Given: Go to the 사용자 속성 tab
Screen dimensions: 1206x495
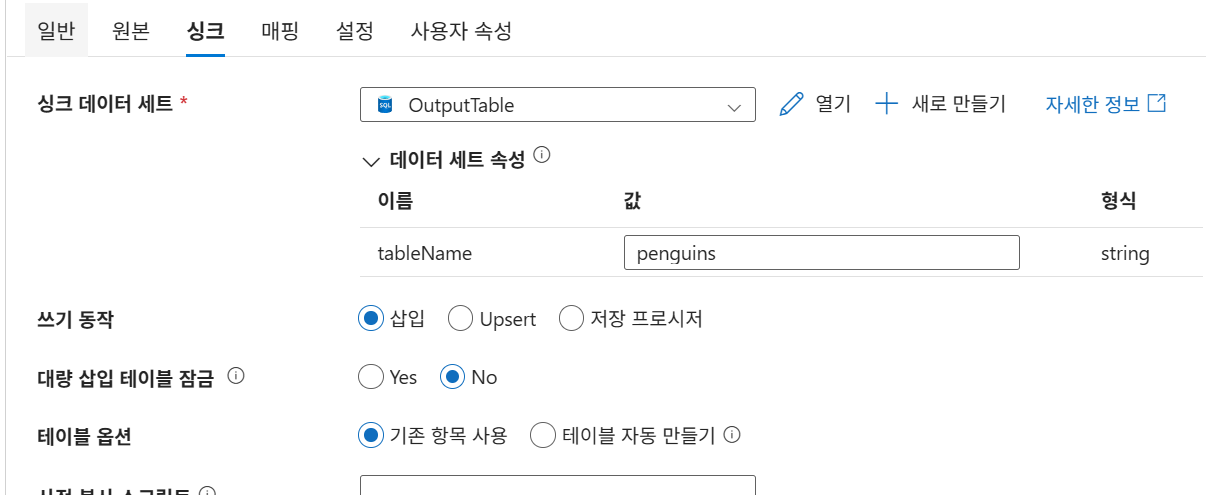Looking at the screenshot, I should coord(461,30).
